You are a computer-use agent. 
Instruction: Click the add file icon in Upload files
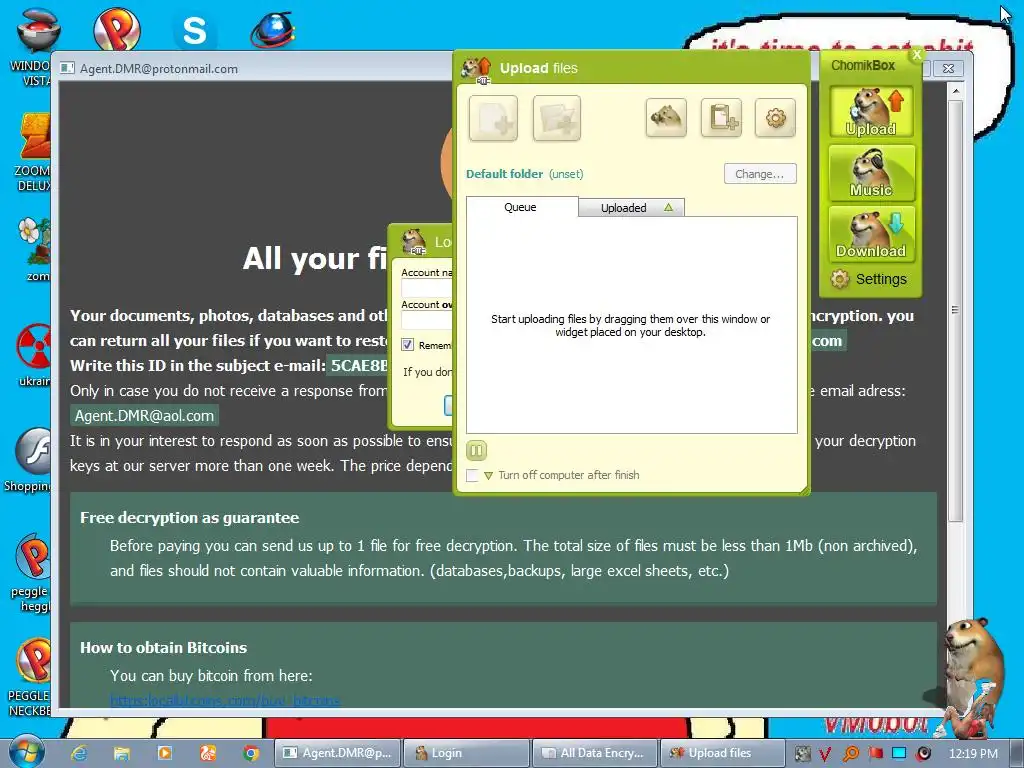click(x=493, y=118)
